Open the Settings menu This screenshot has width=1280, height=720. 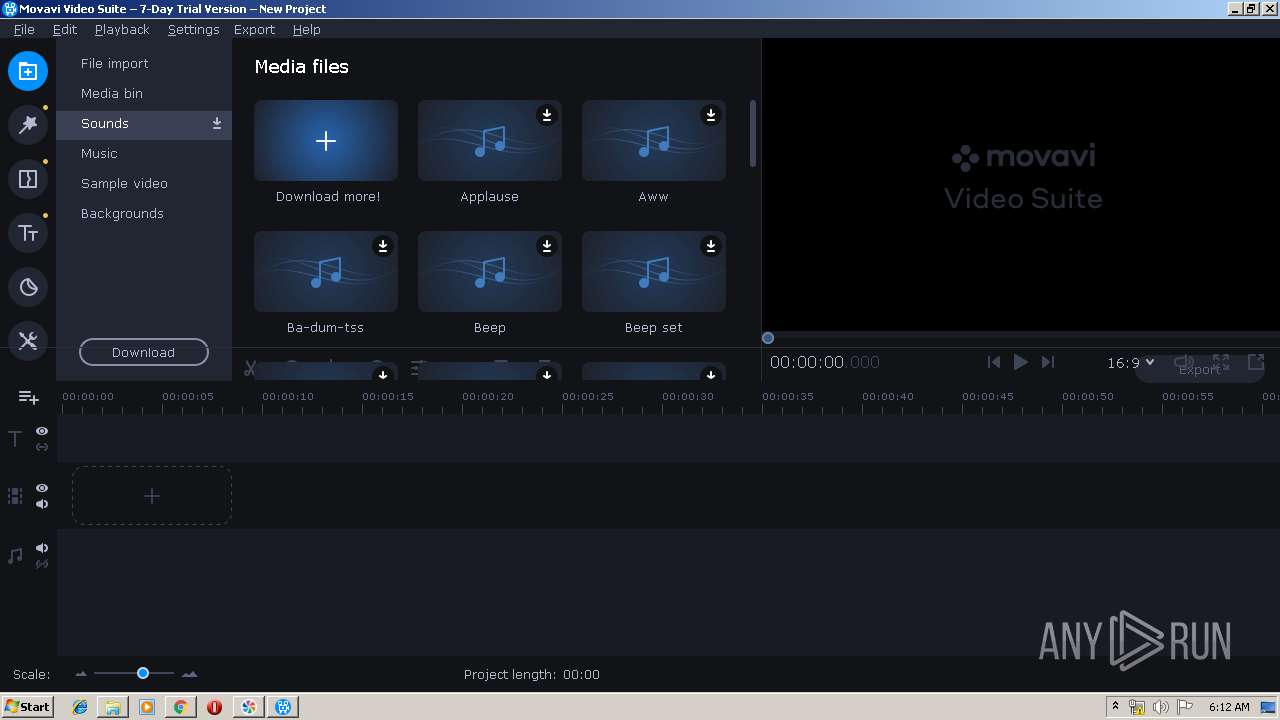coord(193,29)
